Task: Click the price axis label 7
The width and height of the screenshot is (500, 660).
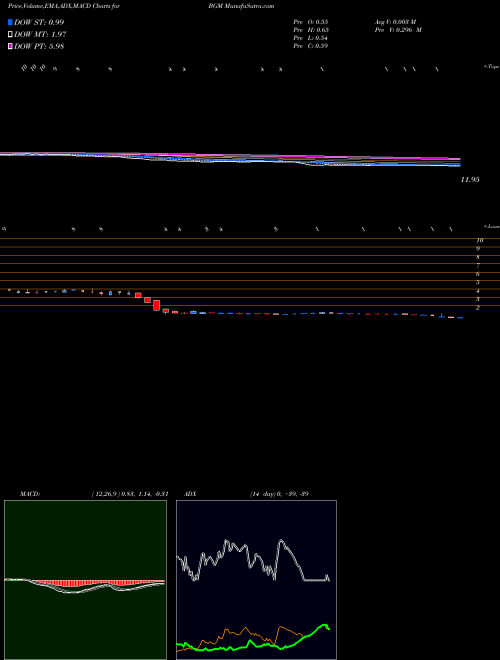Action: 478,266
